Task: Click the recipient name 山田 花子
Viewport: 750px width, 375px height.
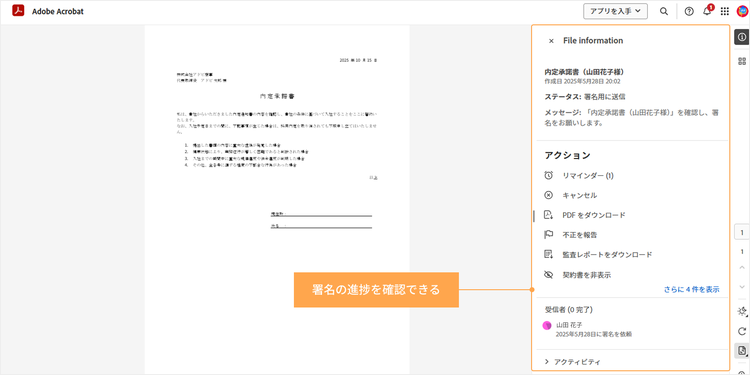Action: pos(569,325)
